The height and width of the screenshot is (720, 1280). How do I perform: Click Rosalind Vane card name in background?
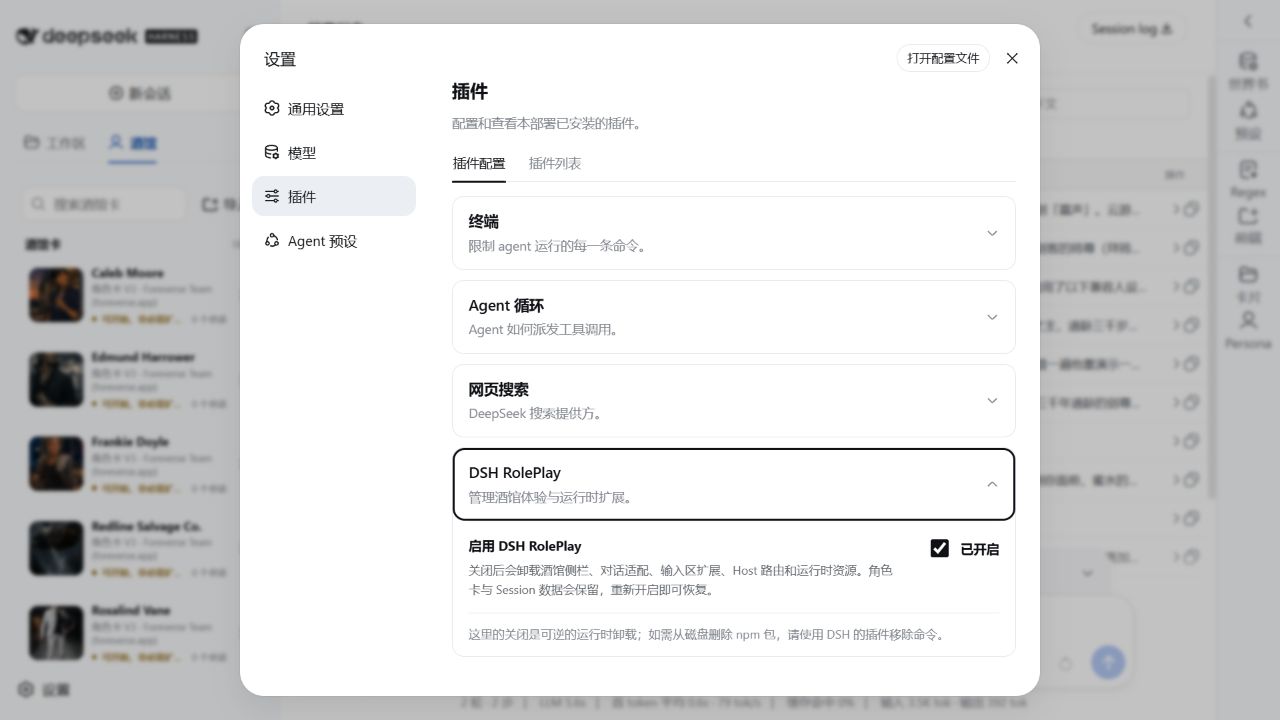pyautogui.click(x=131, y=610)
